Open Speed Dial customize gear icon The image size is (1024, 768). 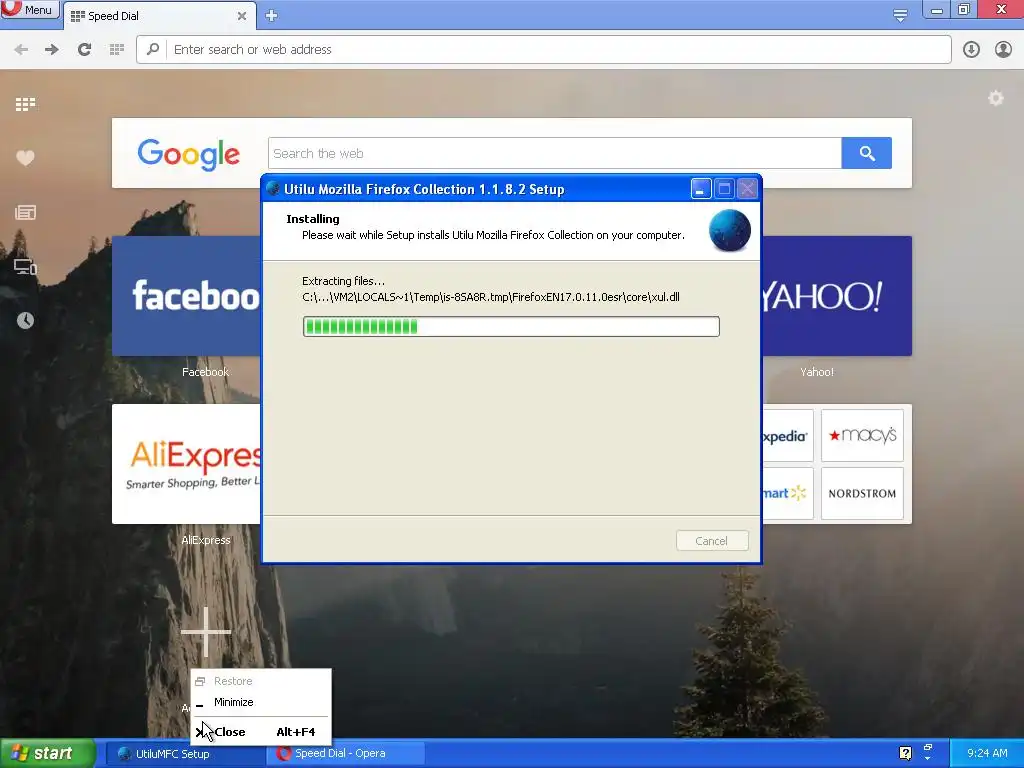tap(995, 99)
